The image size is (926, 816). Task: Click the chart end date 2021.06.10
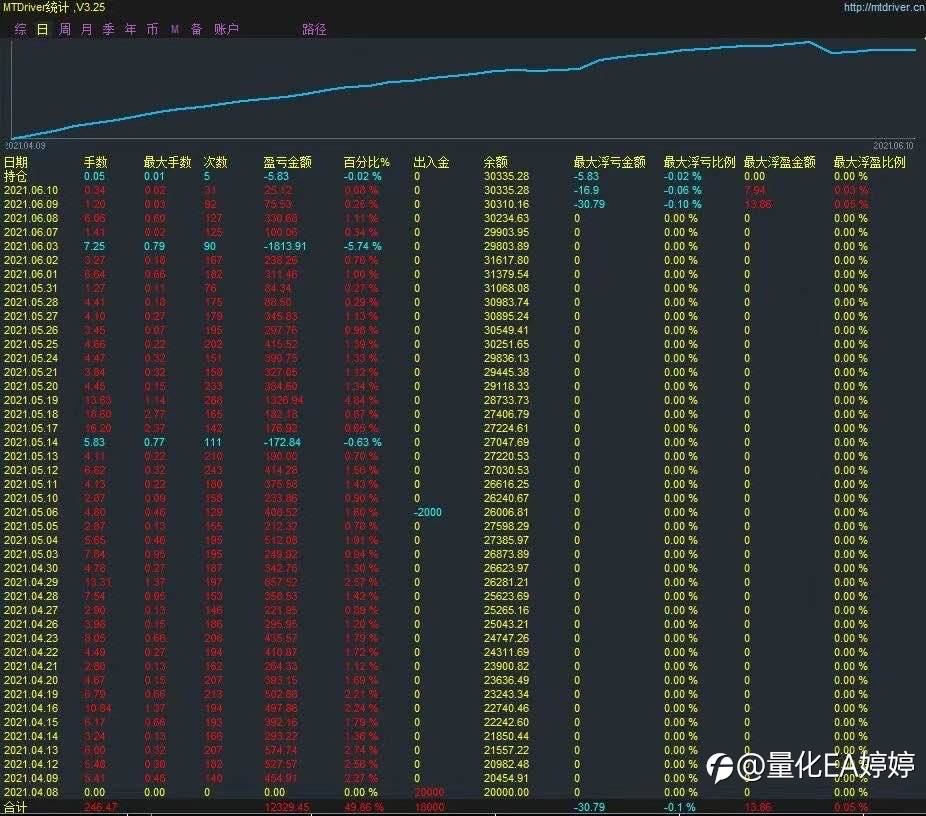[893, 146]
